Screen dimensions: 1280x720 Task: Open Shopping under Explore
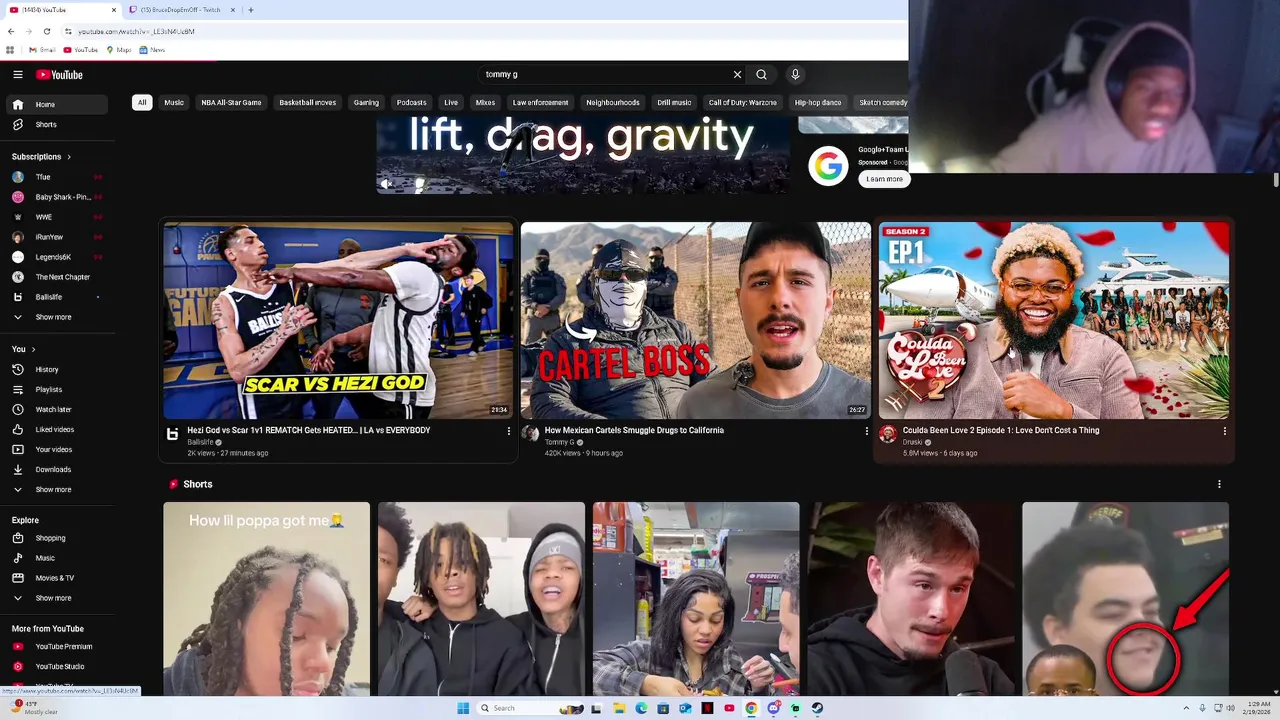pos(56,538)
